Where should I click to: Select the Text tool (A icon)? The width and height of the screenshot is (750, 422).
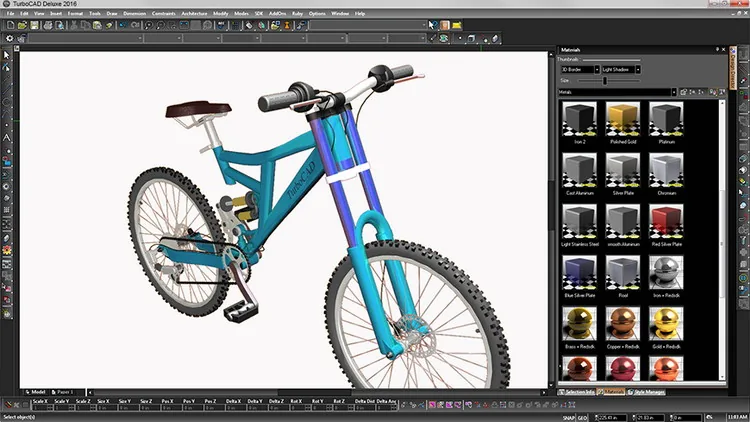[6, 138]
